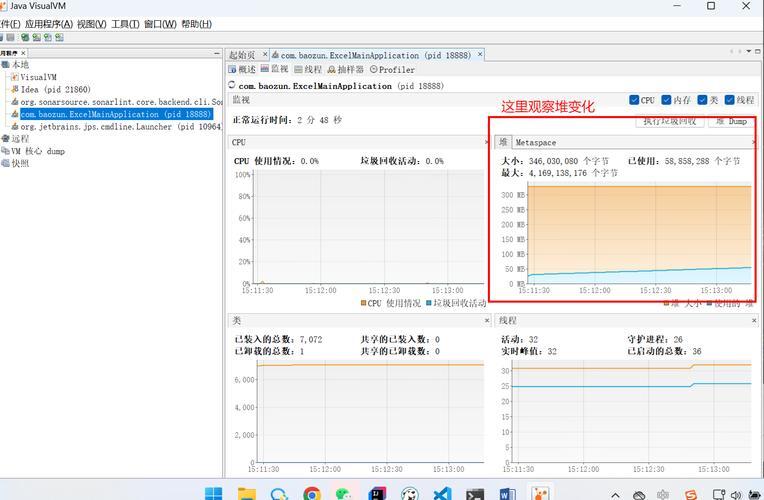
Task: Open Google Chrome from the taskbar
Action: 312,493
